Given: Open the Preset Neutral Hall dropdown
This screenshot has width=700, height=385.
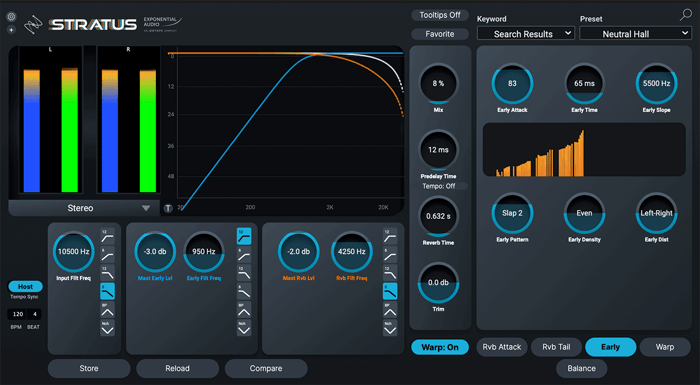Looking at the screenshot, I should 636,33.
